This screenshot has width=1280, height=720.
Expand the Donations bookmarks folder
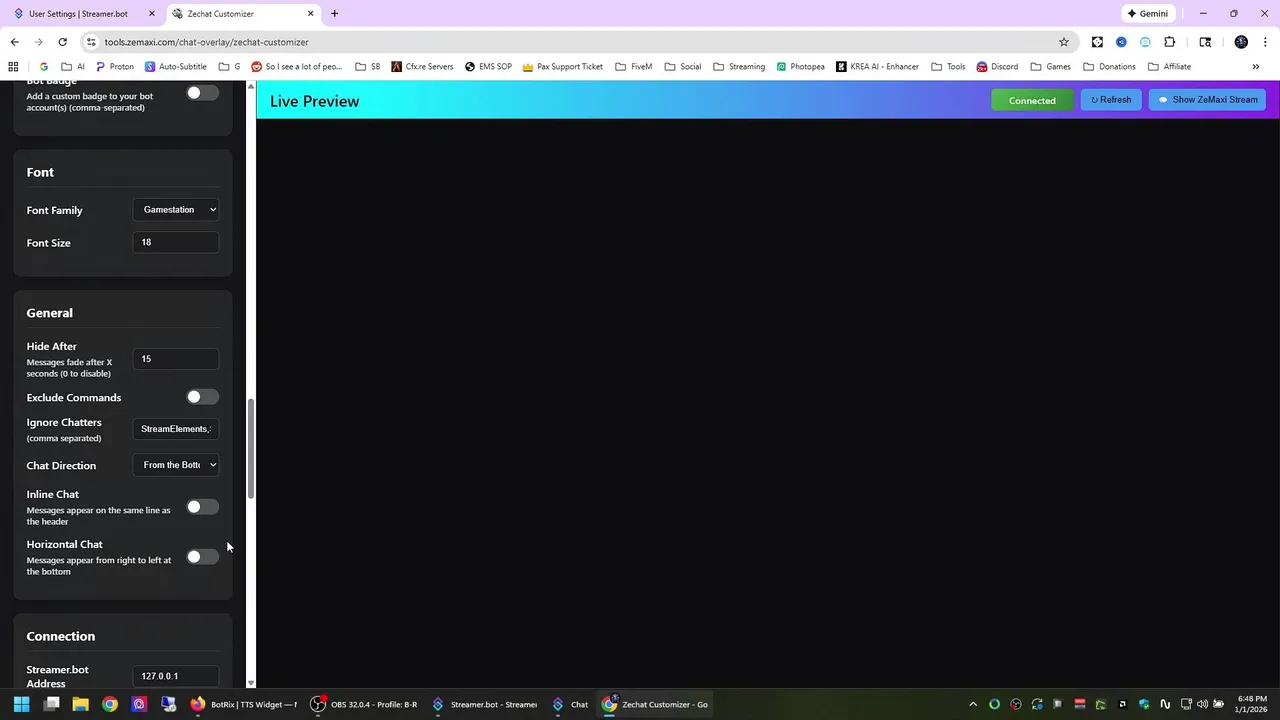(1109, 67)
